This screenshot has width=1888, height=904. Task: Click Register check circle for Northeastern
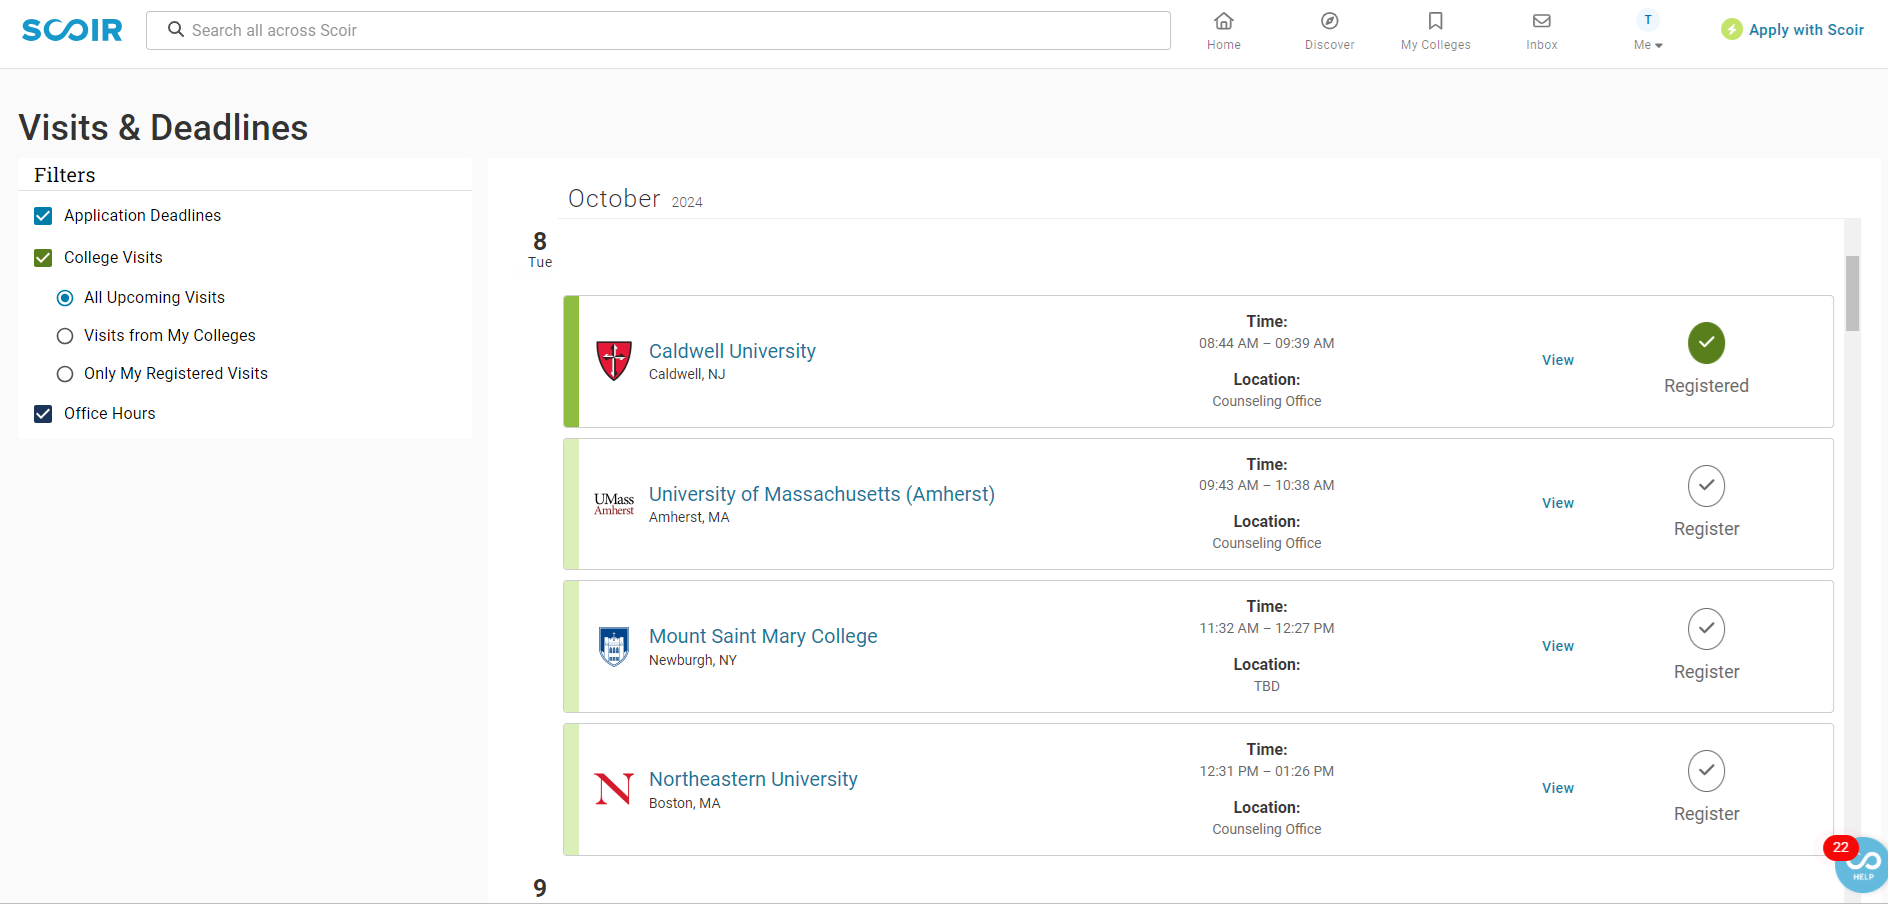coord(1706,771)
